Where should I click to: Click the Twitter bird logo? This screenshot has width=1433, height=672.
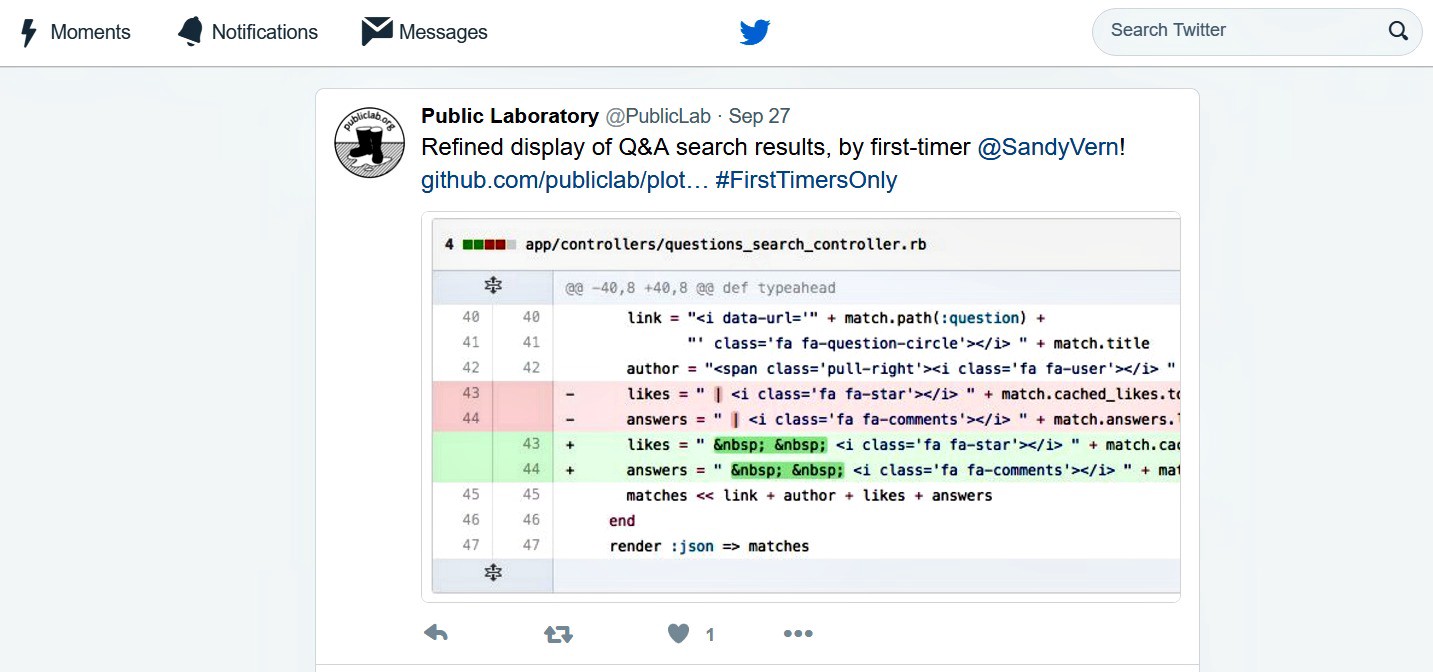click(755, 33)
